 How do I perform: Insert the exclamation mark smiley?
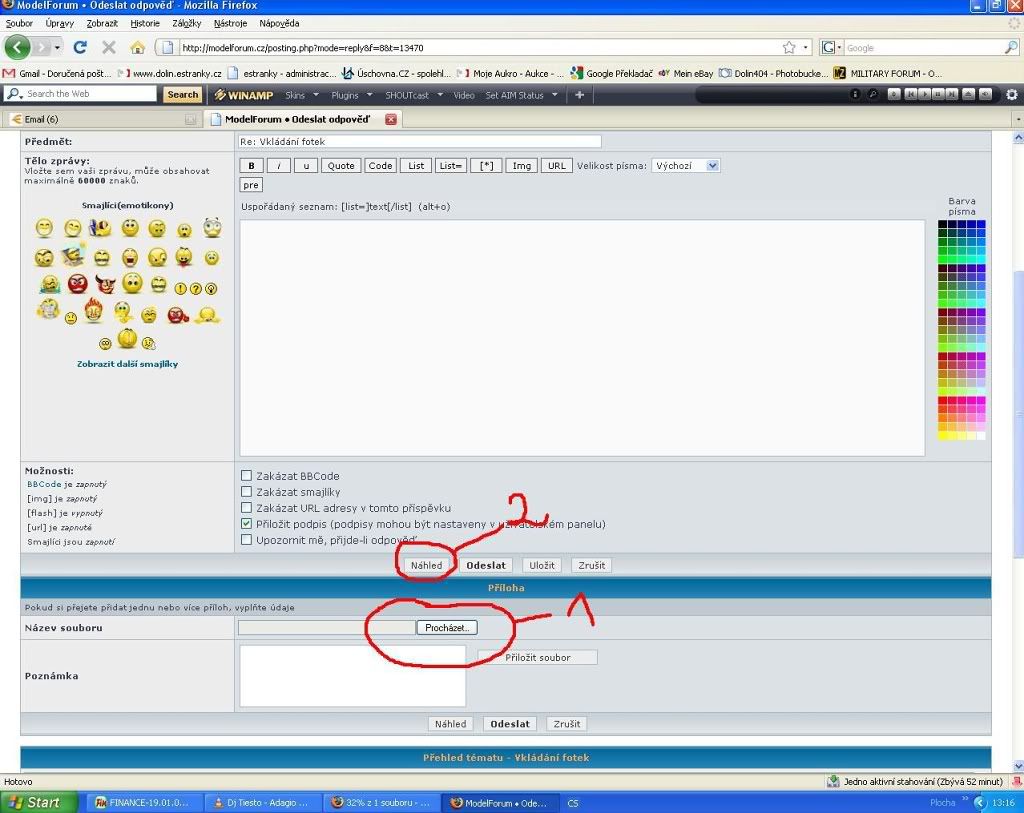[180, 288]
